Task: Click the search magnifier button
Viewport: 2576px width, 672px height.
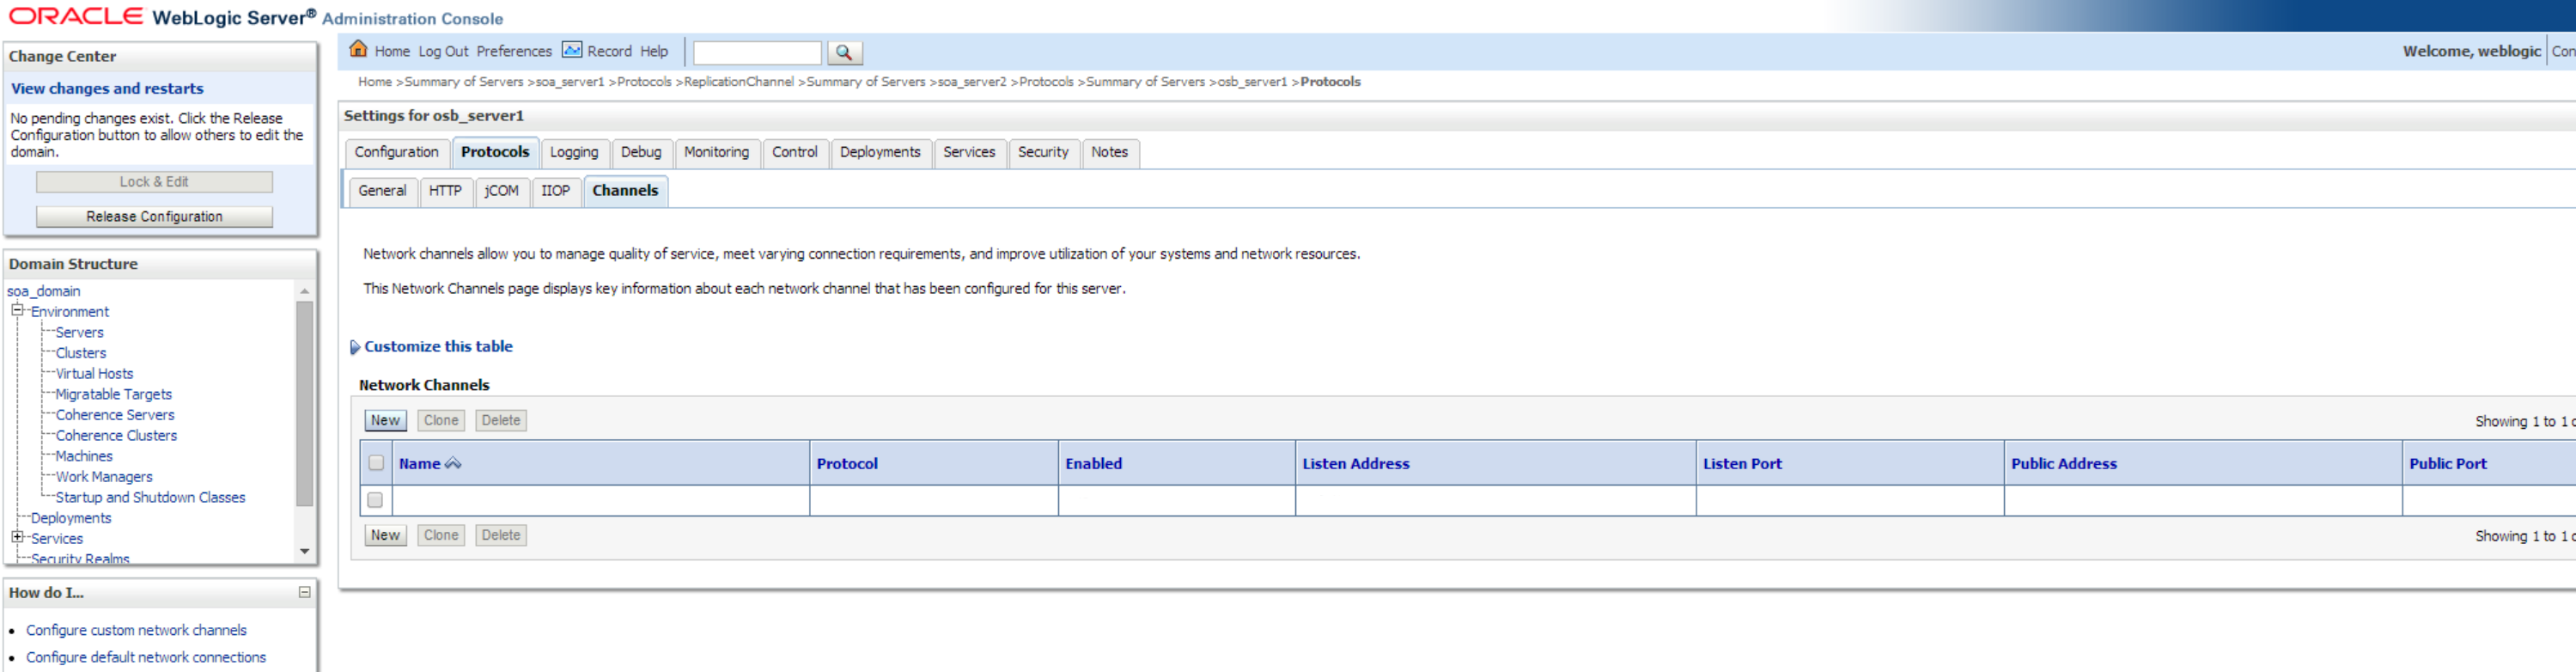Action: tap(844, 52)
